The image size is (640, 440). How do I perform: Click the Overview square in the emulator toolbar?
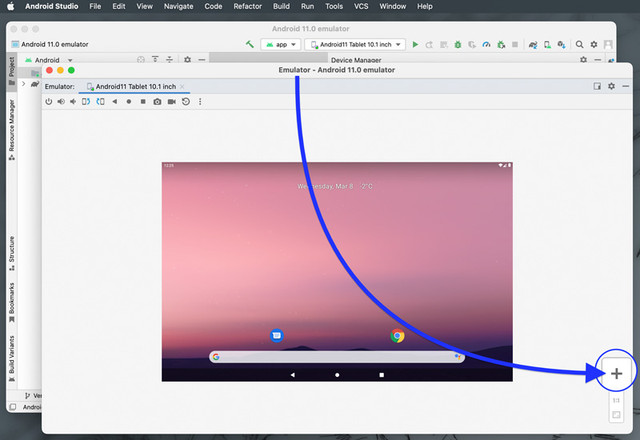coord(143,102)
